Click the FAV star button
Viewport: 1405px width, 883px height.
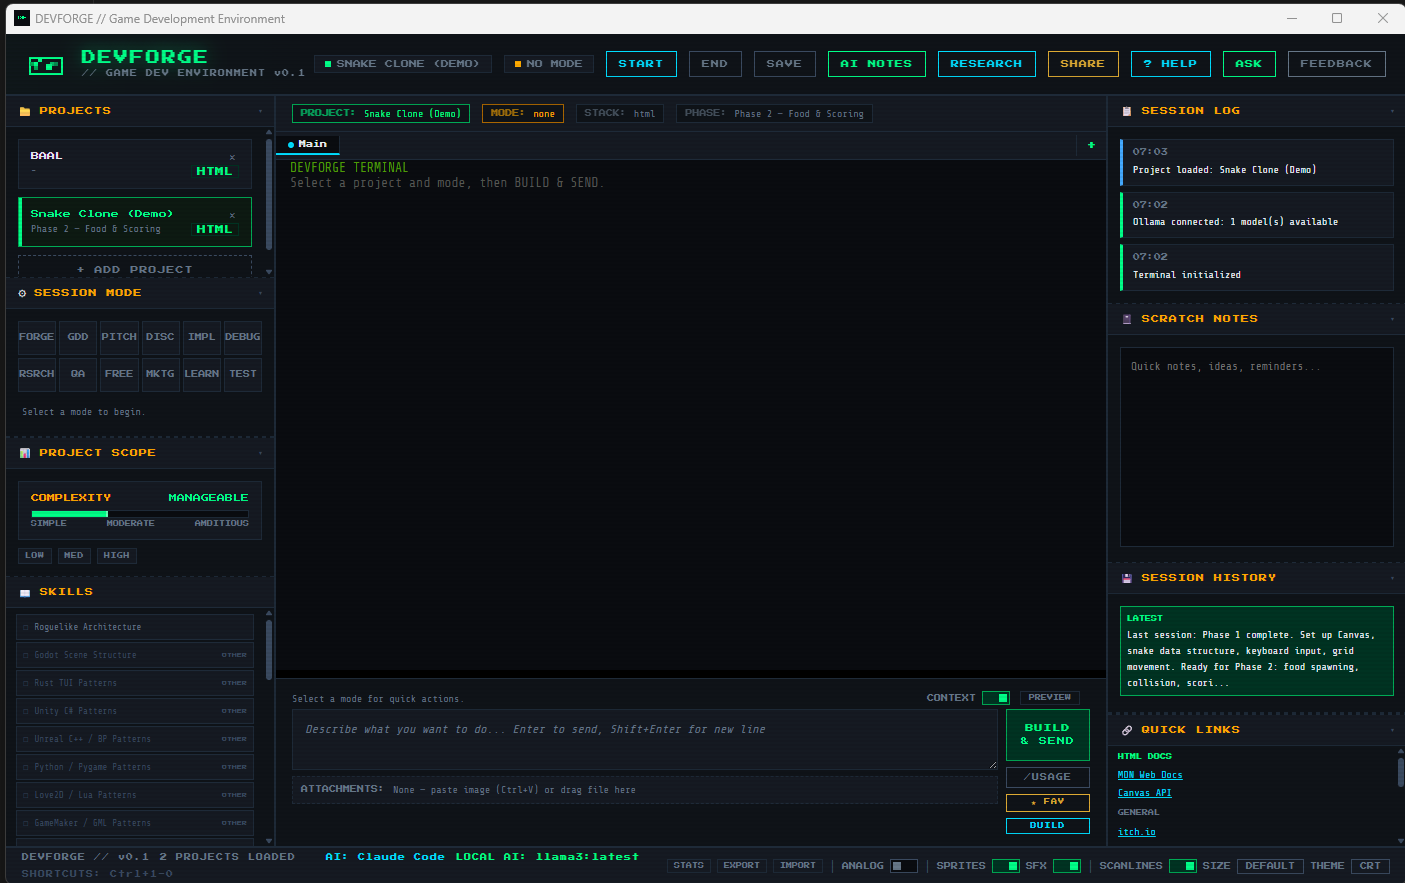click(x=1047, y=802)
